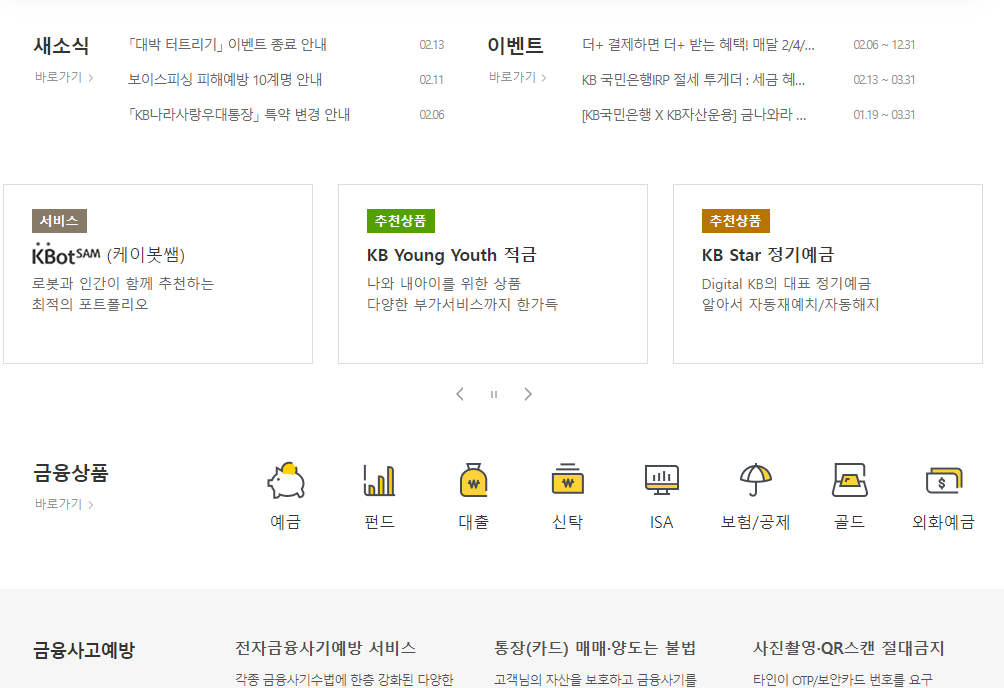1004x688 pixels.
Task: Open 「KB나라사랑우대통장」 특약 변경 안내 notice
Action: (x=239, y=115)
